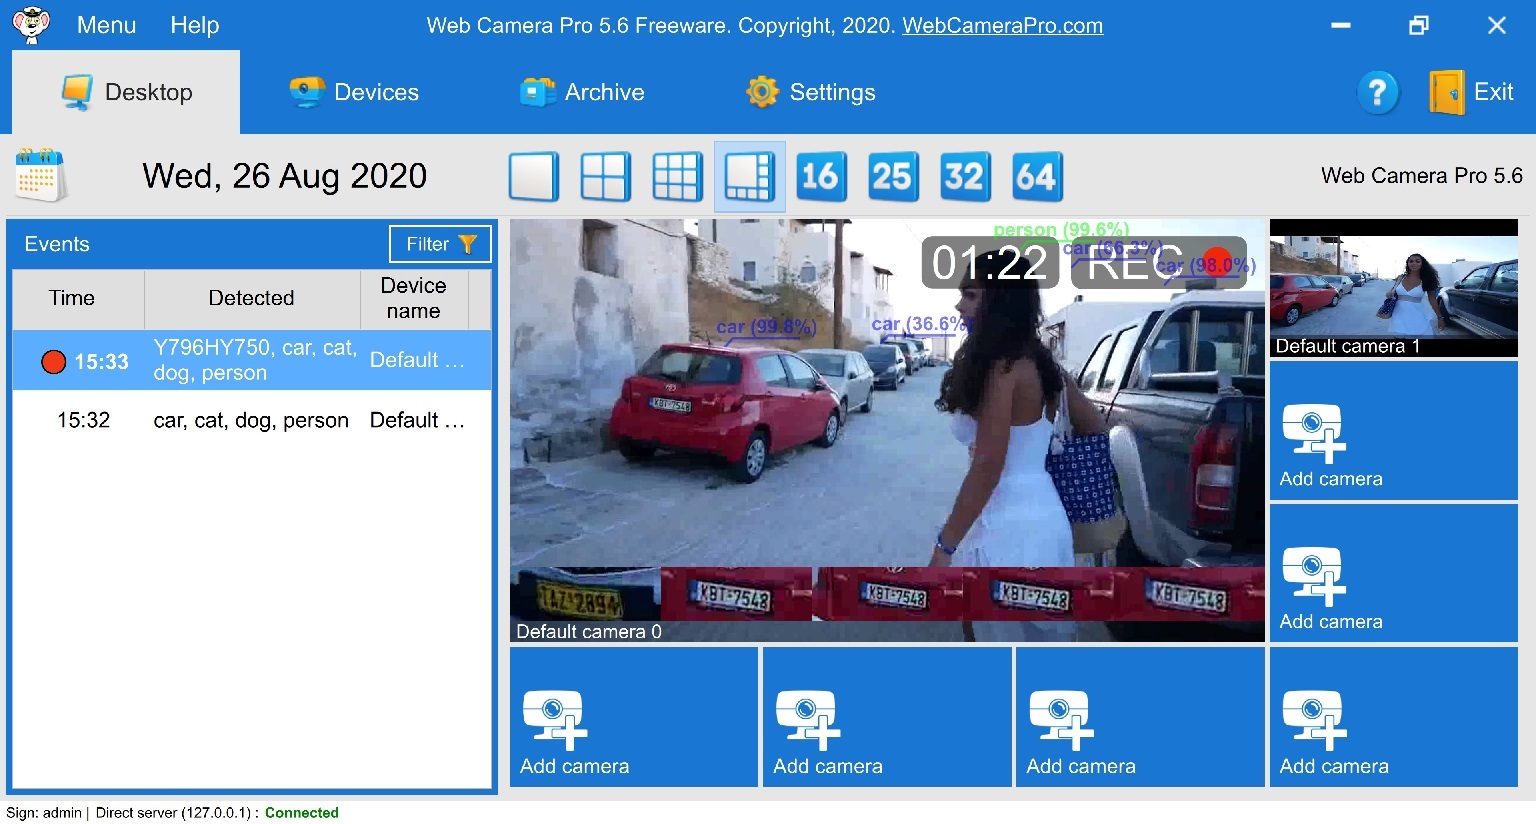
Task: Select the single camera view layout
Action: [x=533, y=176]
